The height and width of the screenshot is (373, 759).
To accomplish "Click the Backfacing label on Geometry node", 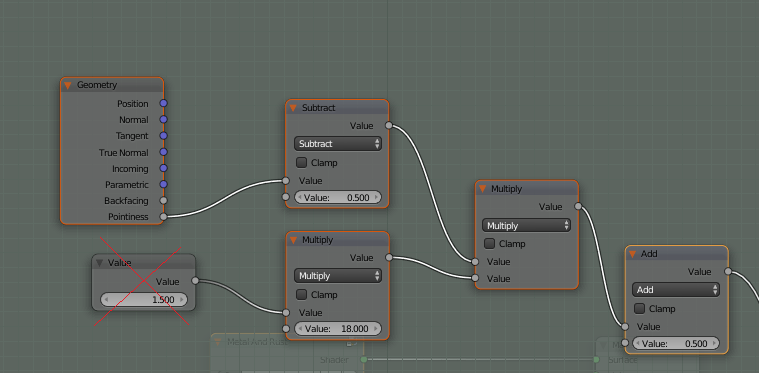I will pyautogui.click(x=126, y=200).
